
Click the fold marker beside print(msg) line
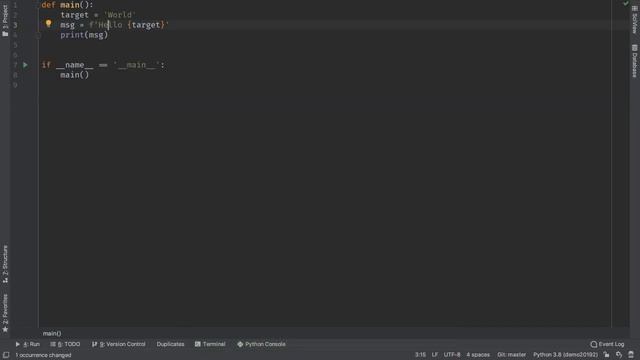pos(38,36)
